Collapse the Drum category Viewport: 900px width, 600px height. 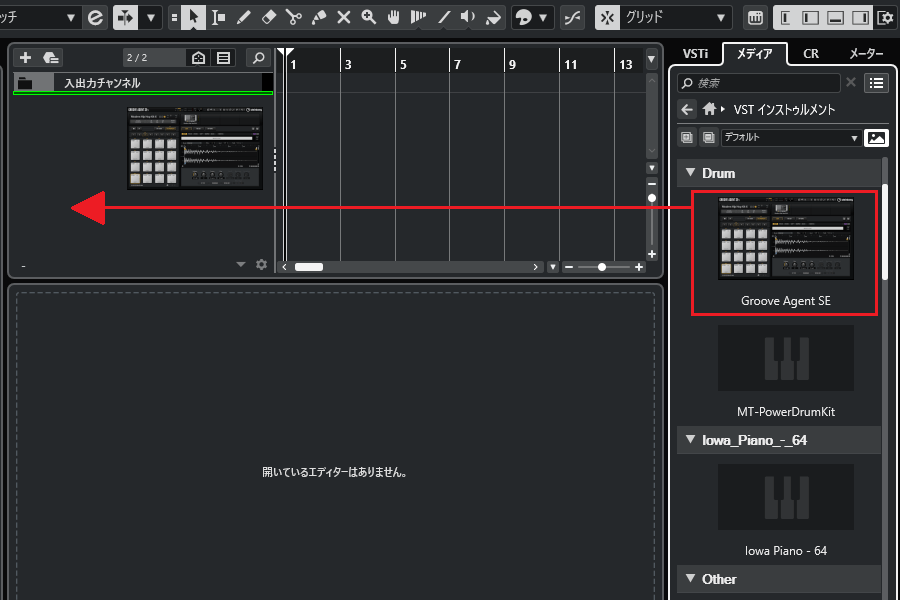[x=688, y=173]
